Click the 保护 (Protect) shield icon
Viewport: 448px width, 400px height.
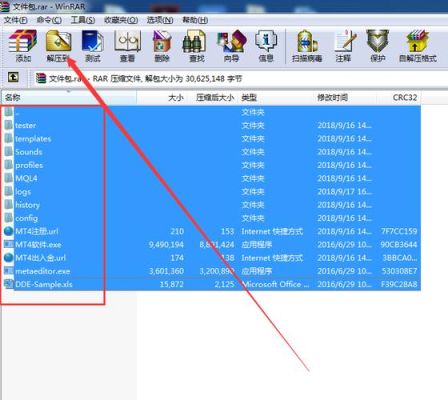point(378,41)
